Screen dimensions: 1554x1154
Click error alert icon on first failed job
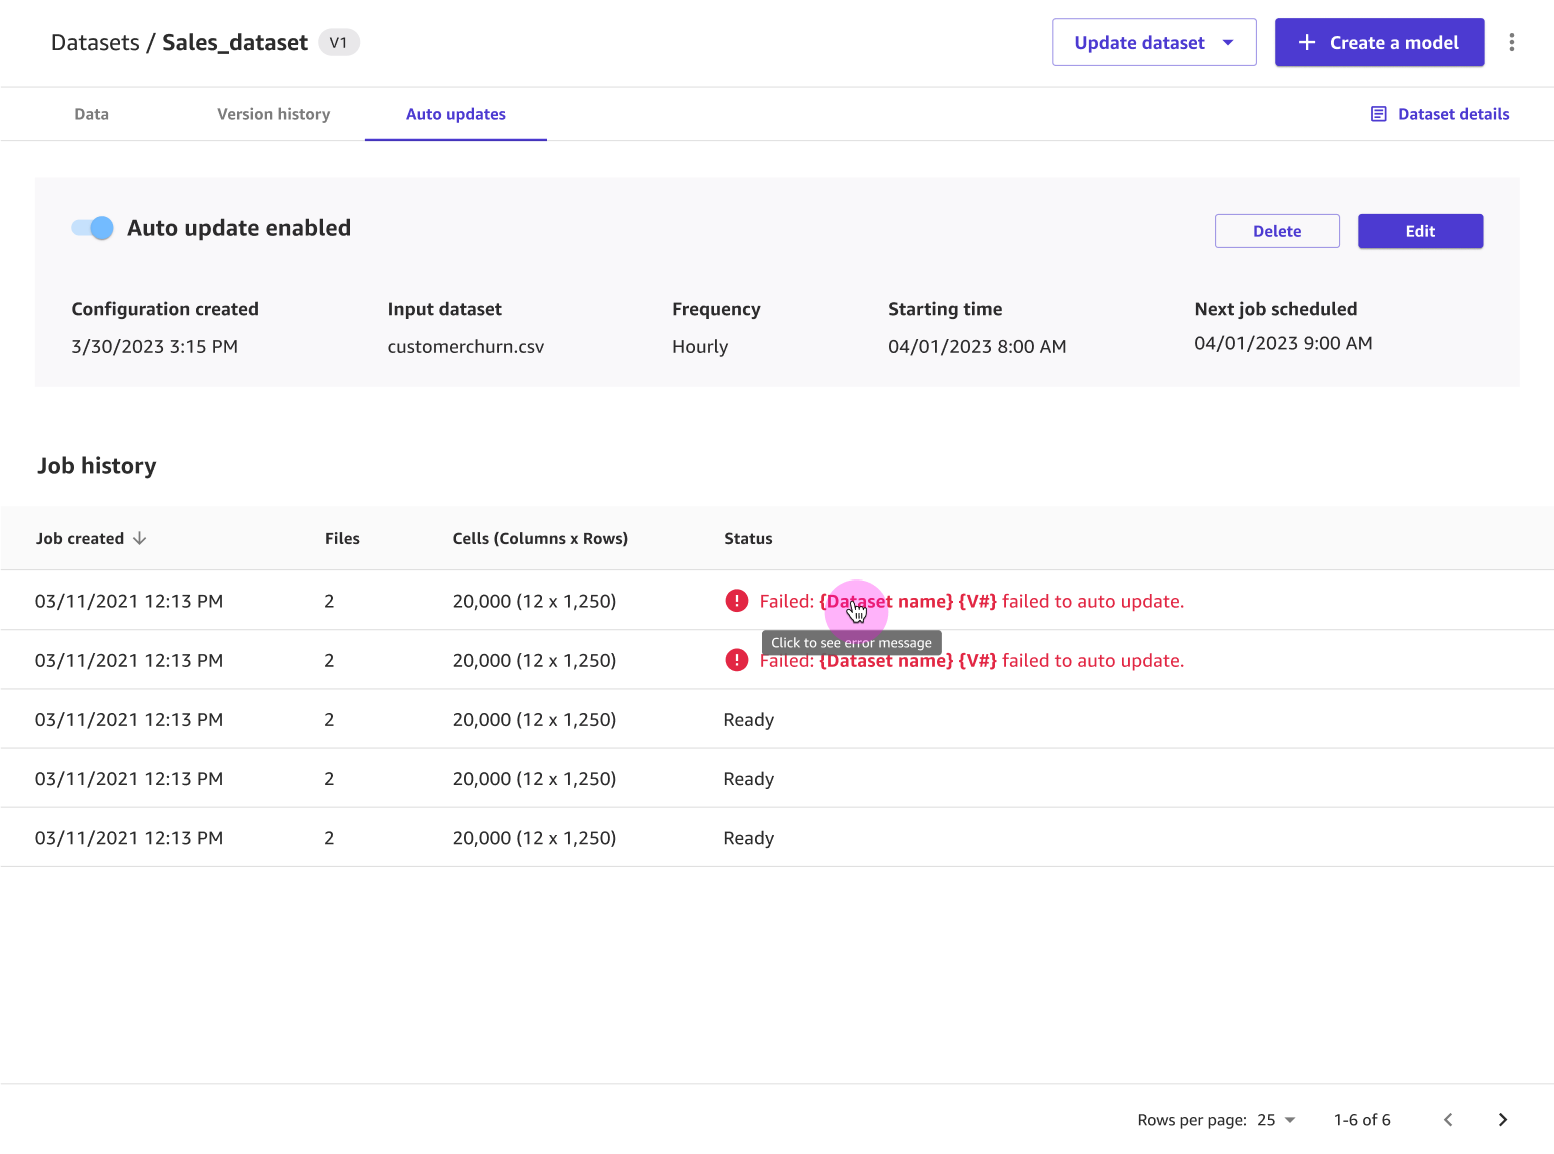[x=736, y=600]
